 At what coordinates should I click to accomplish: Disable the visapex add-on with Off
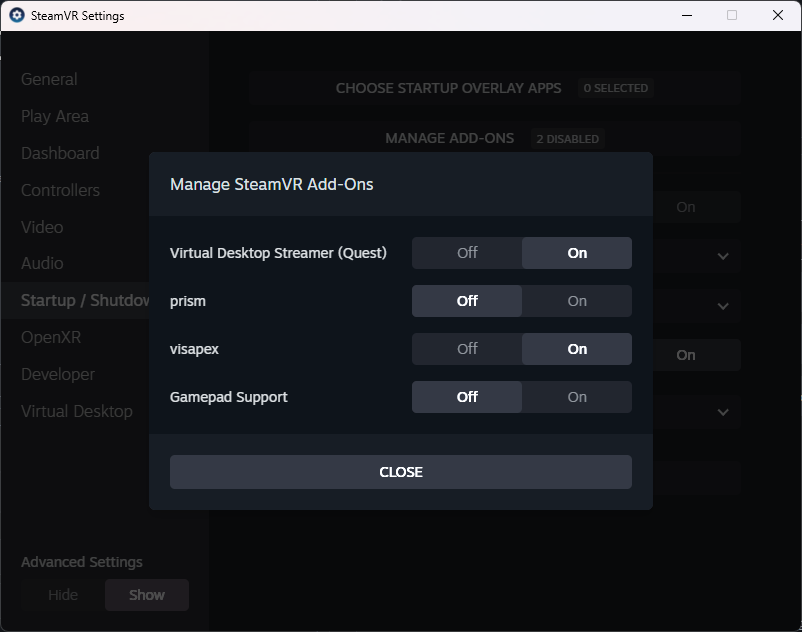point(467,349)
